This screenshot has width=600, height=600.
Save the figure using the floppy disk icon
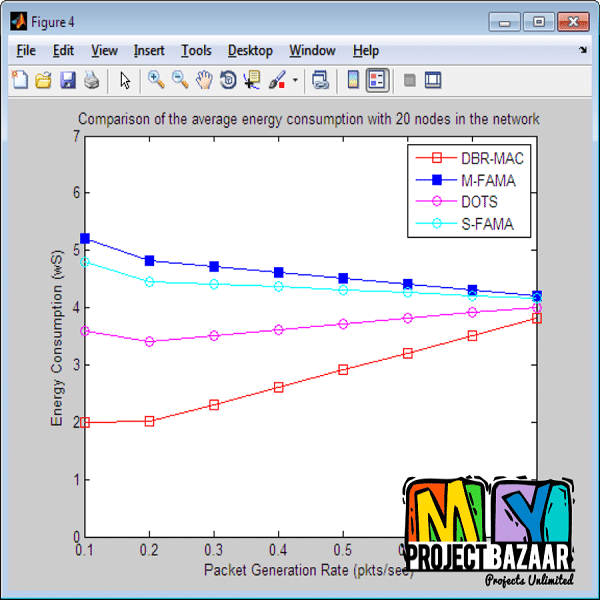(x=67, y=80)
